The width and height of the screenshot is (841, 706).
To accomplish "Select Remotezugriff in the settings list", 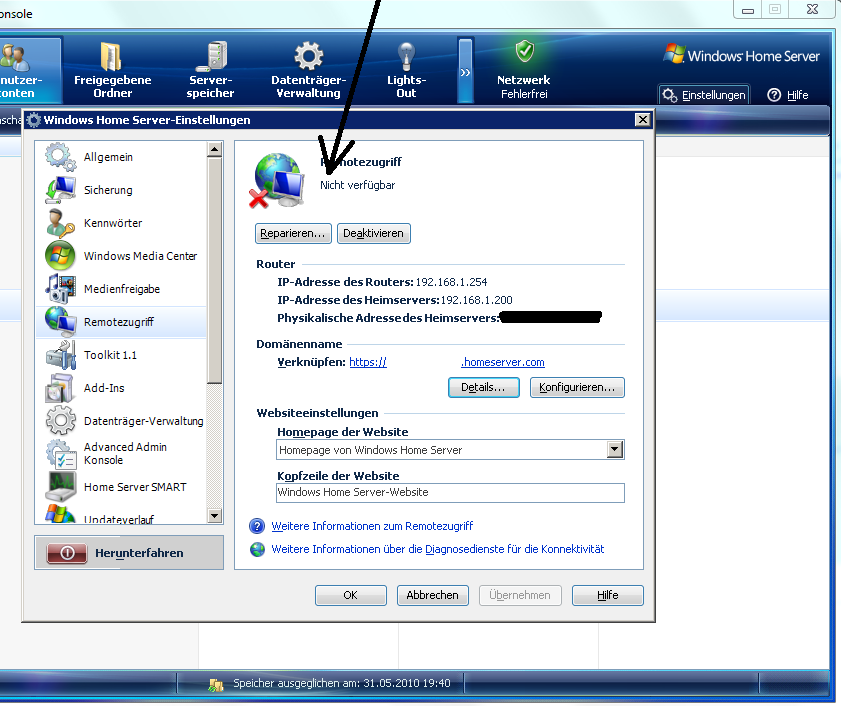I will point(121,322).
